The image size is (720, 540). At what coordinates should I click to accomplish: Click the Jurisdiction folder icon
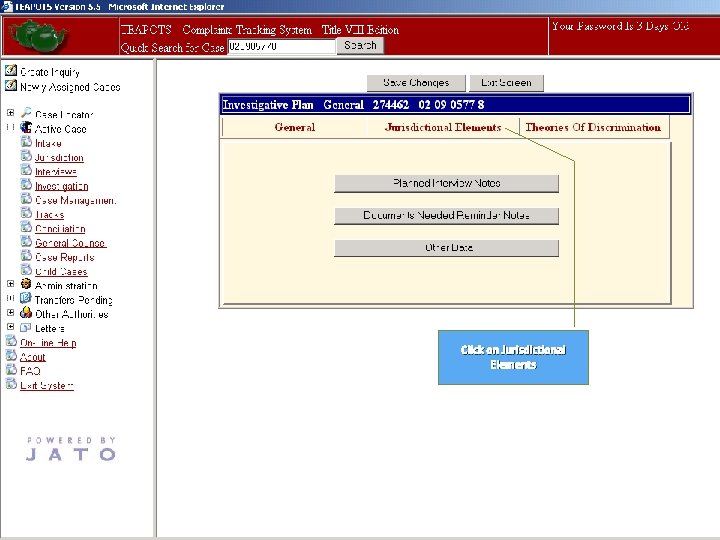tap(26, 156)
